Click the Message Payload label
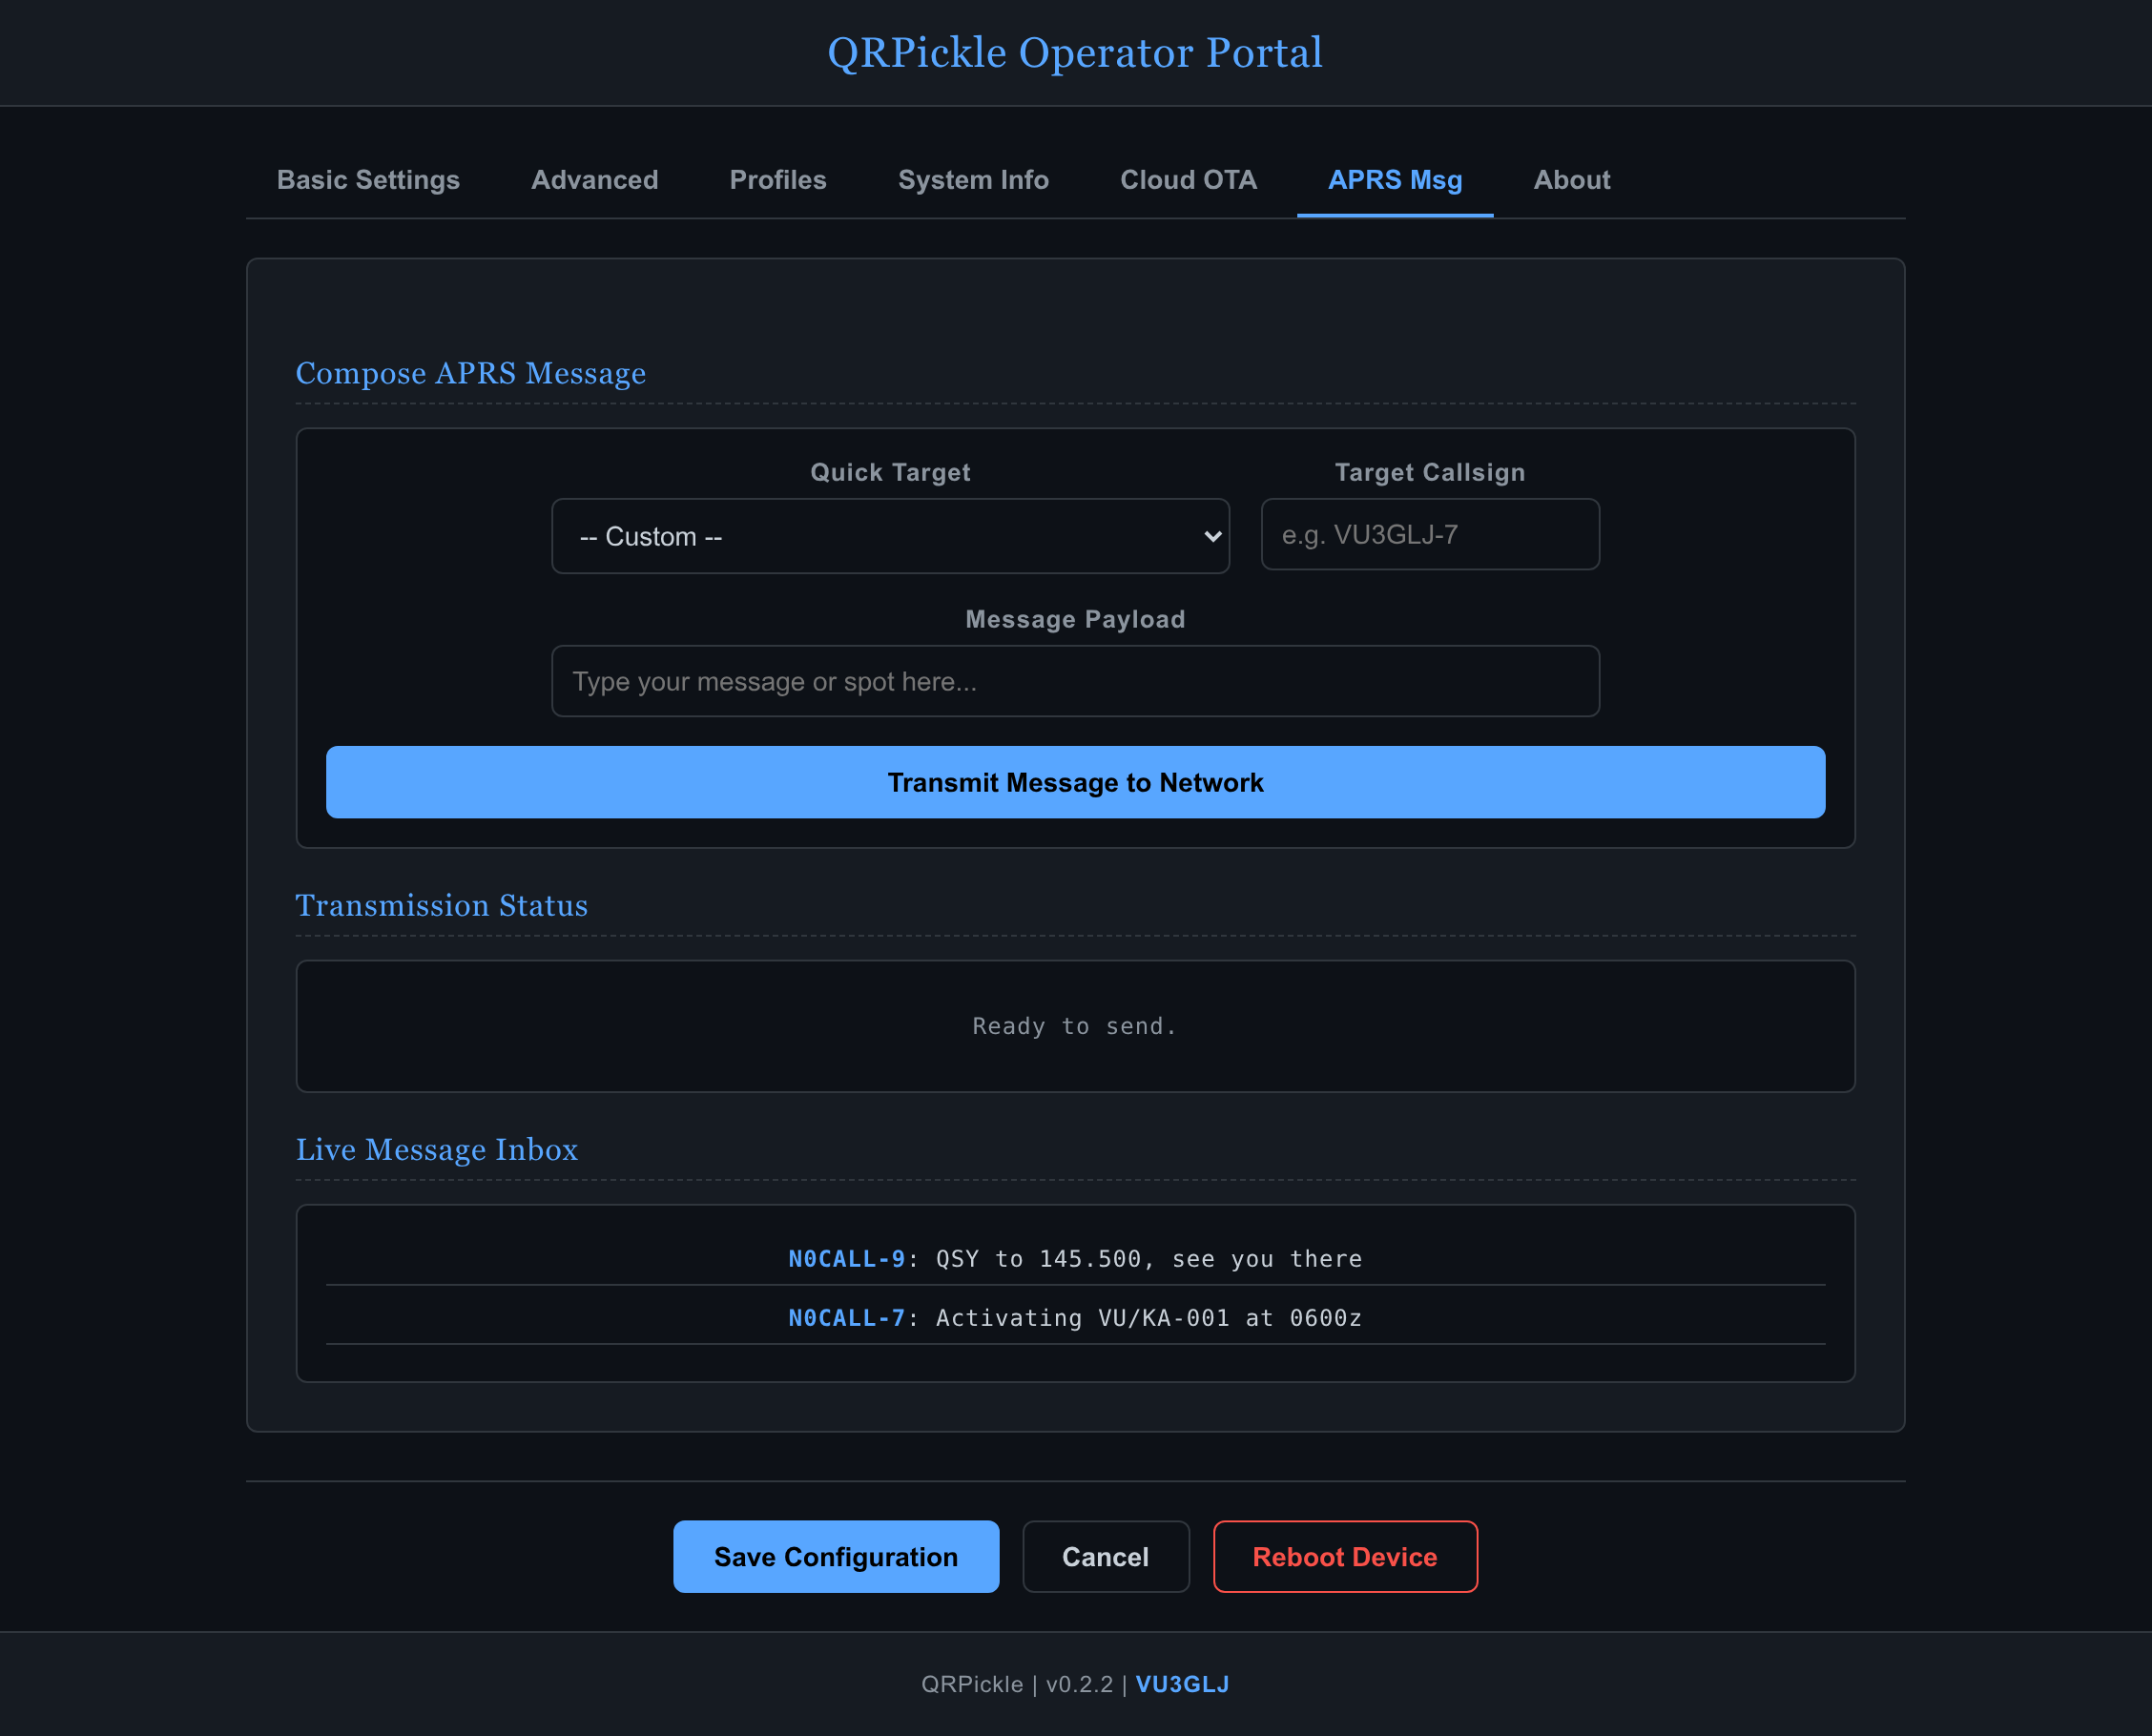The height and width of the screenshot is (1736, 2152). pos(1075,619)
